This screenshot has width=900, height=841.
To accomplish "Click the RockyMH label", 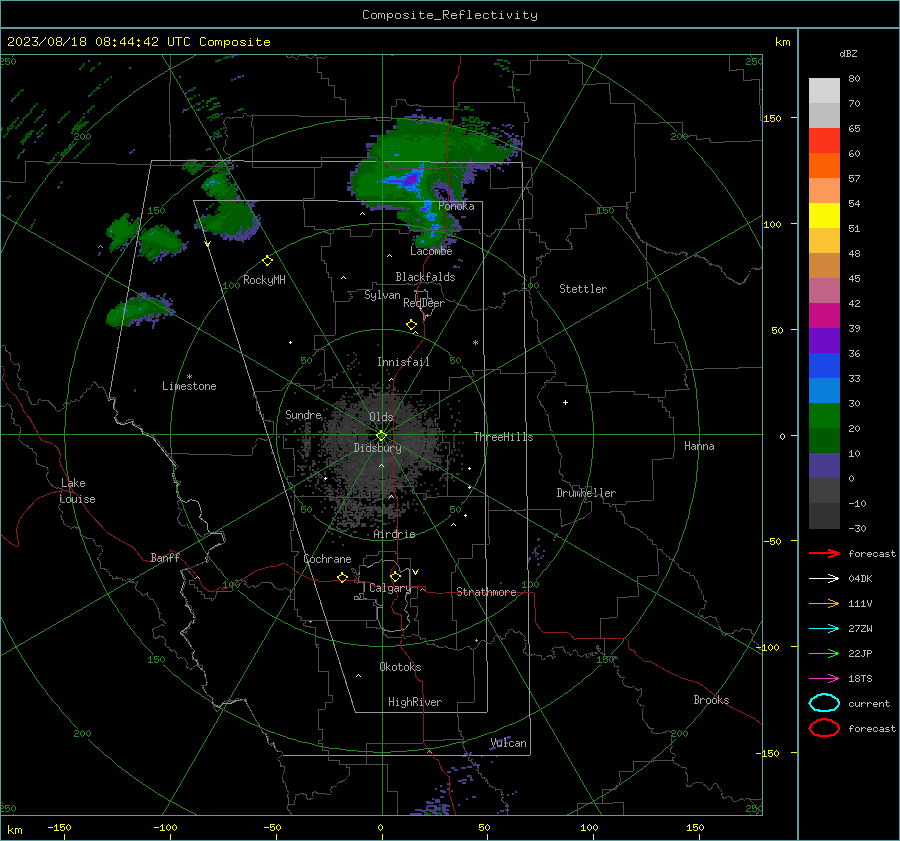I will pyautogui.click(x=264, y=280).
